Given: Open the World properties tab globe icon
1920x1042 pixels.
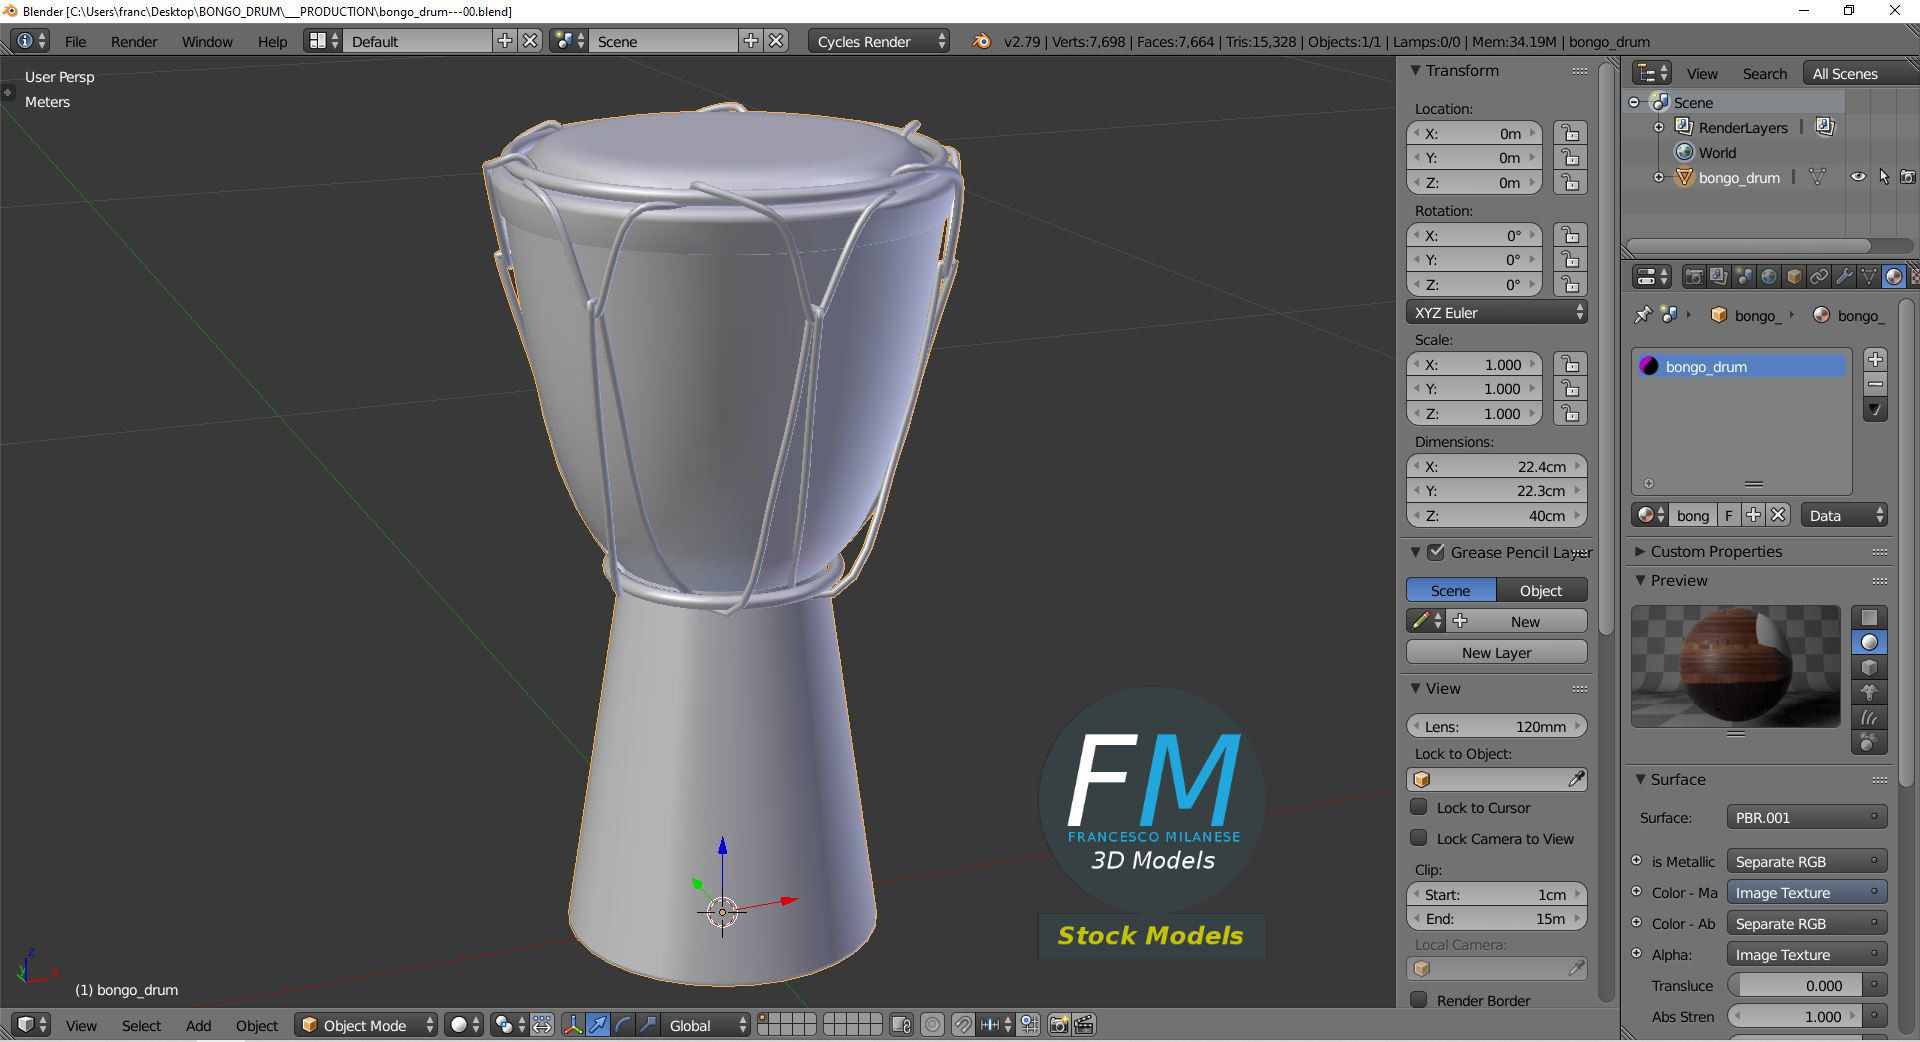Looking at the screenshot, I should pyautogui.click(x=1769, y=276).
